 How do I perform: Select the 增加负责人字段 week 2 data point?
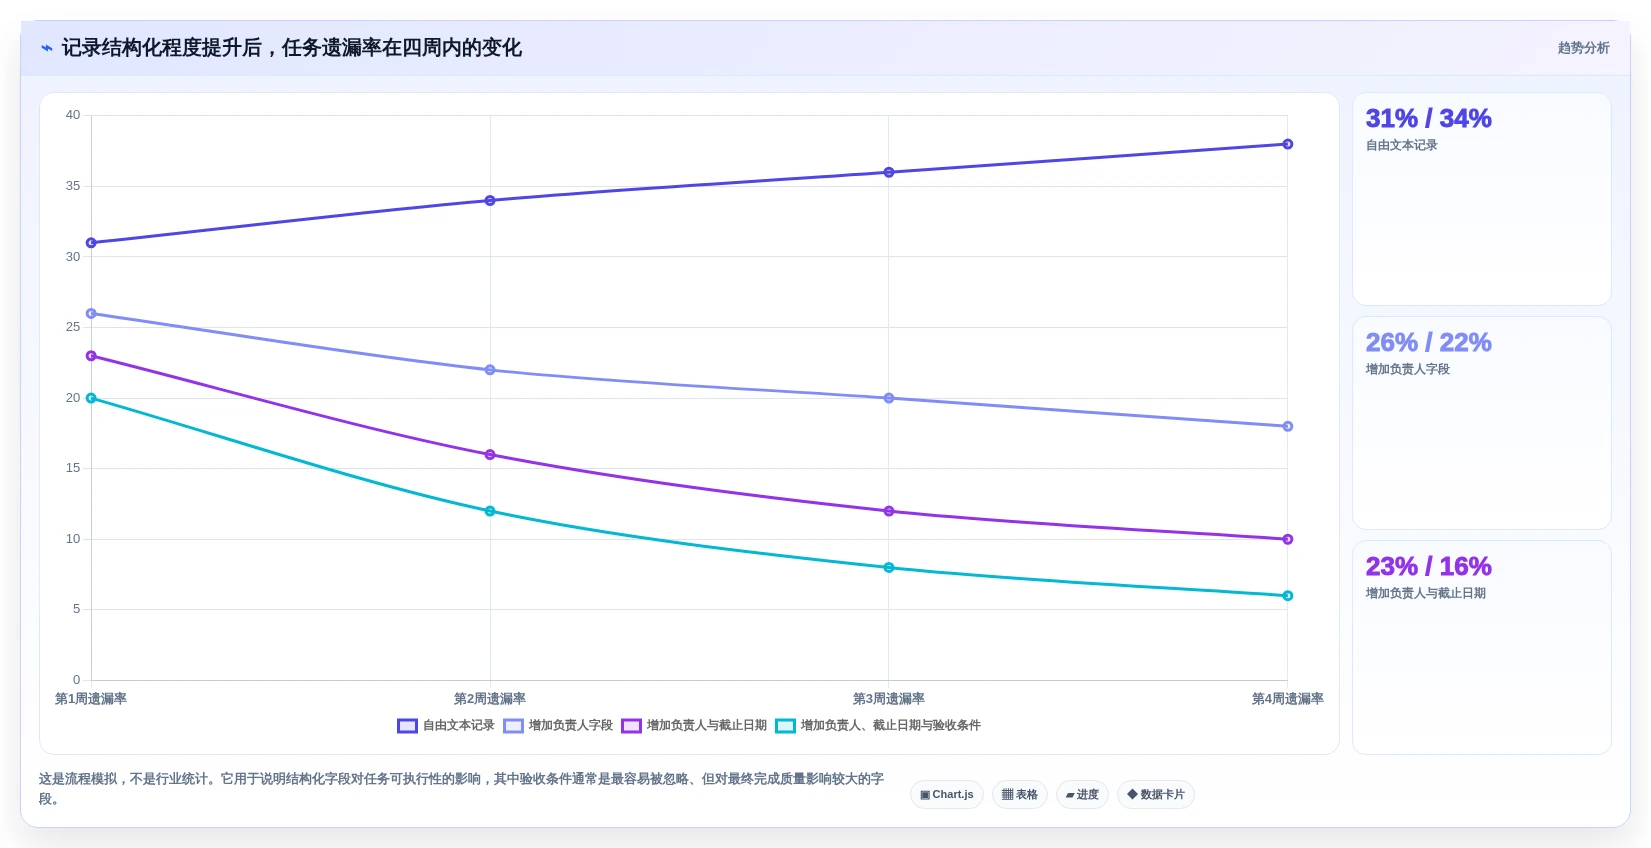[490, 370]
